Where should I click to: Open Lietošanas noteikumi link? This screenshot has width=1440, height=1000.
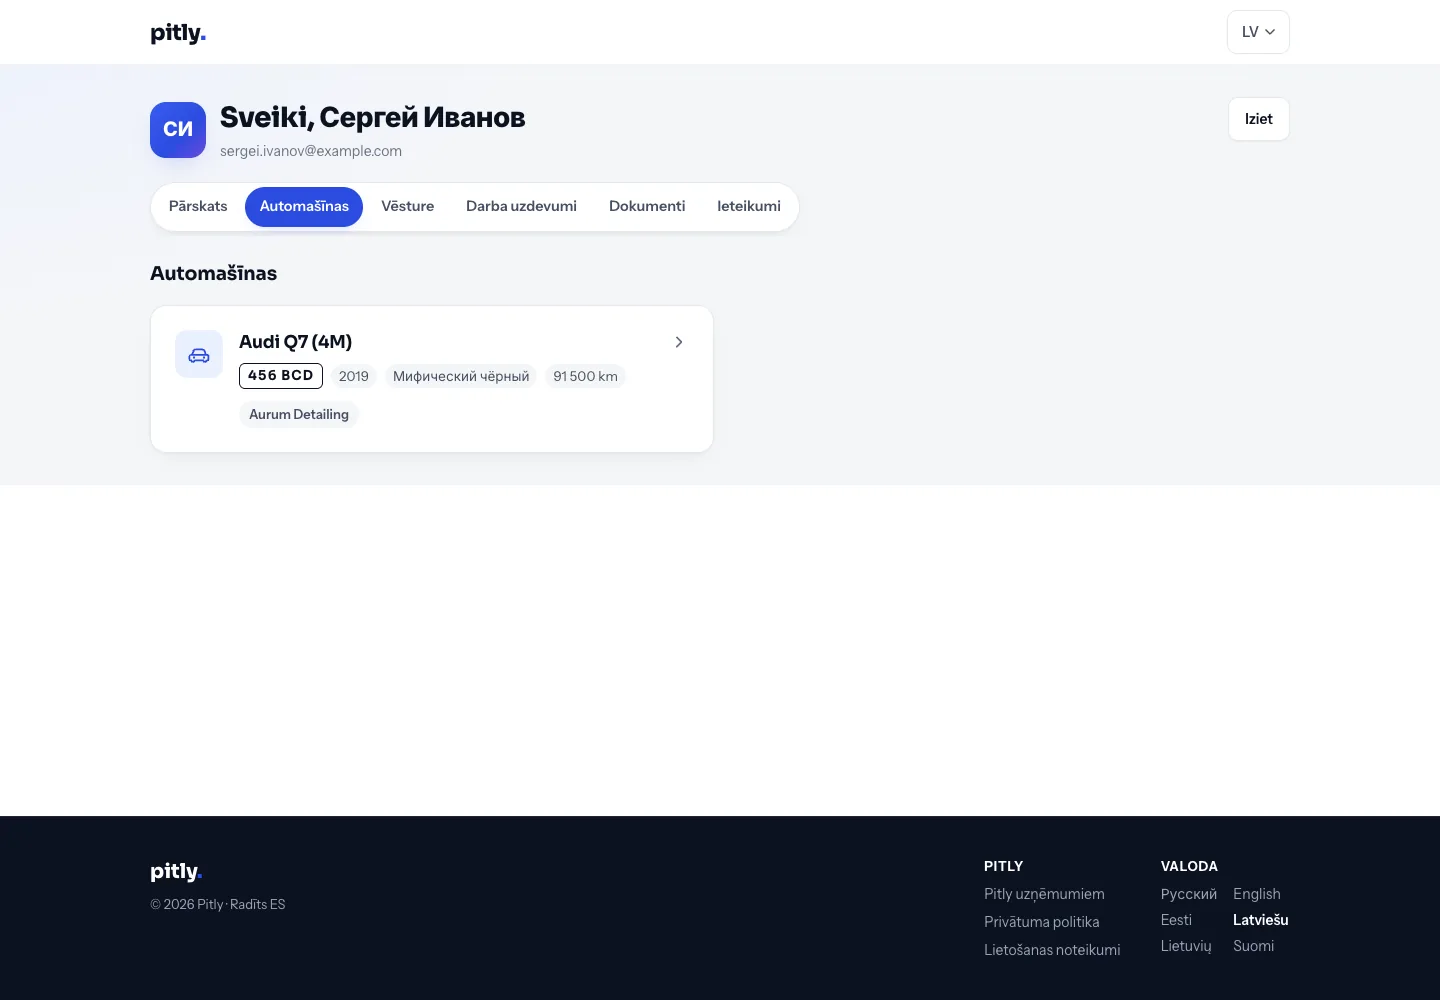point(1052,950)
